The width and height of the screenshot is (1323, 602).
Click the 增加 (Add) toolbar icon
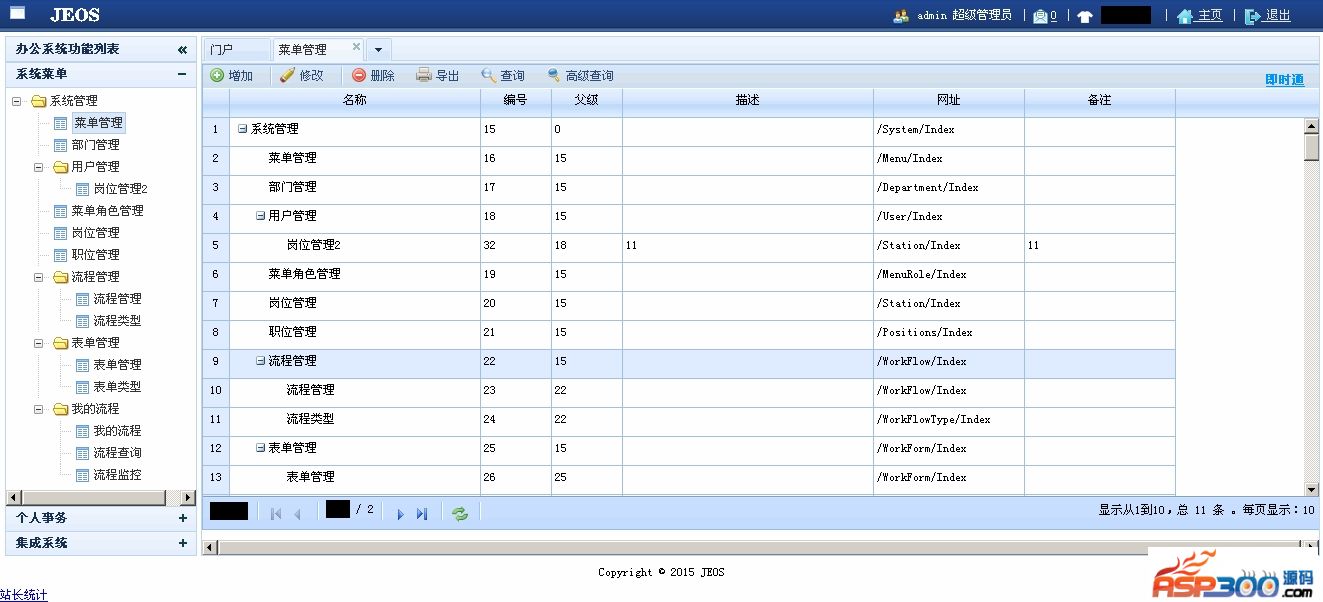pos(218,76)
